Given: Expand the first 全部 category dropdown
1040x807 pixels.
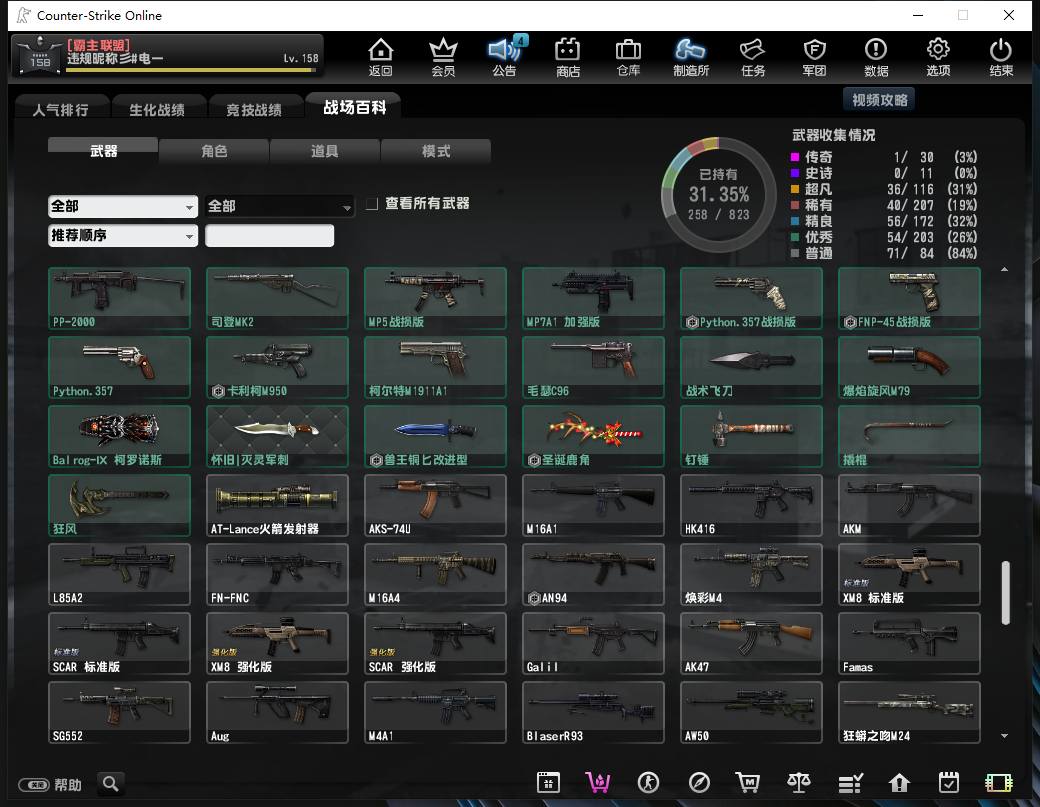Looking at the screenshot, I should point(123,206).
